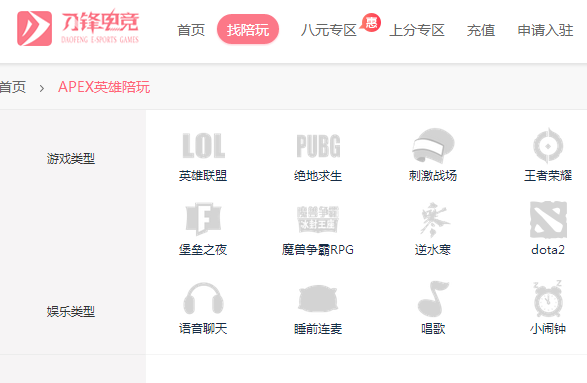Click the 游戏类型 category heading
The width and height of the screenshot is (587, 383).
[x=71, y=158]
